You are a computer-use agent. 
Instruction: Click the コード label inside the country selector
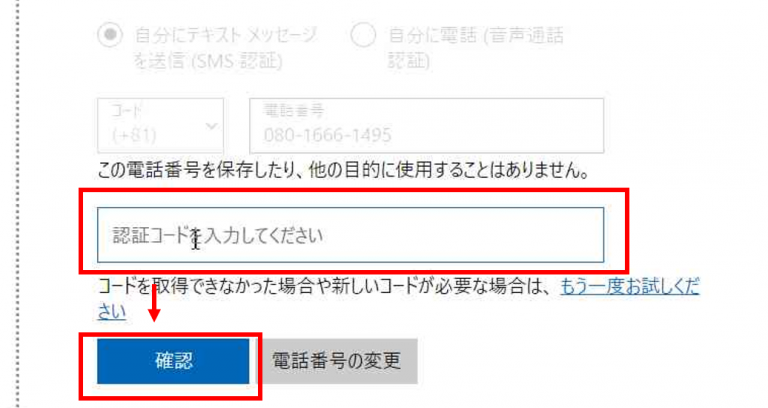click(x=126, y=111)
